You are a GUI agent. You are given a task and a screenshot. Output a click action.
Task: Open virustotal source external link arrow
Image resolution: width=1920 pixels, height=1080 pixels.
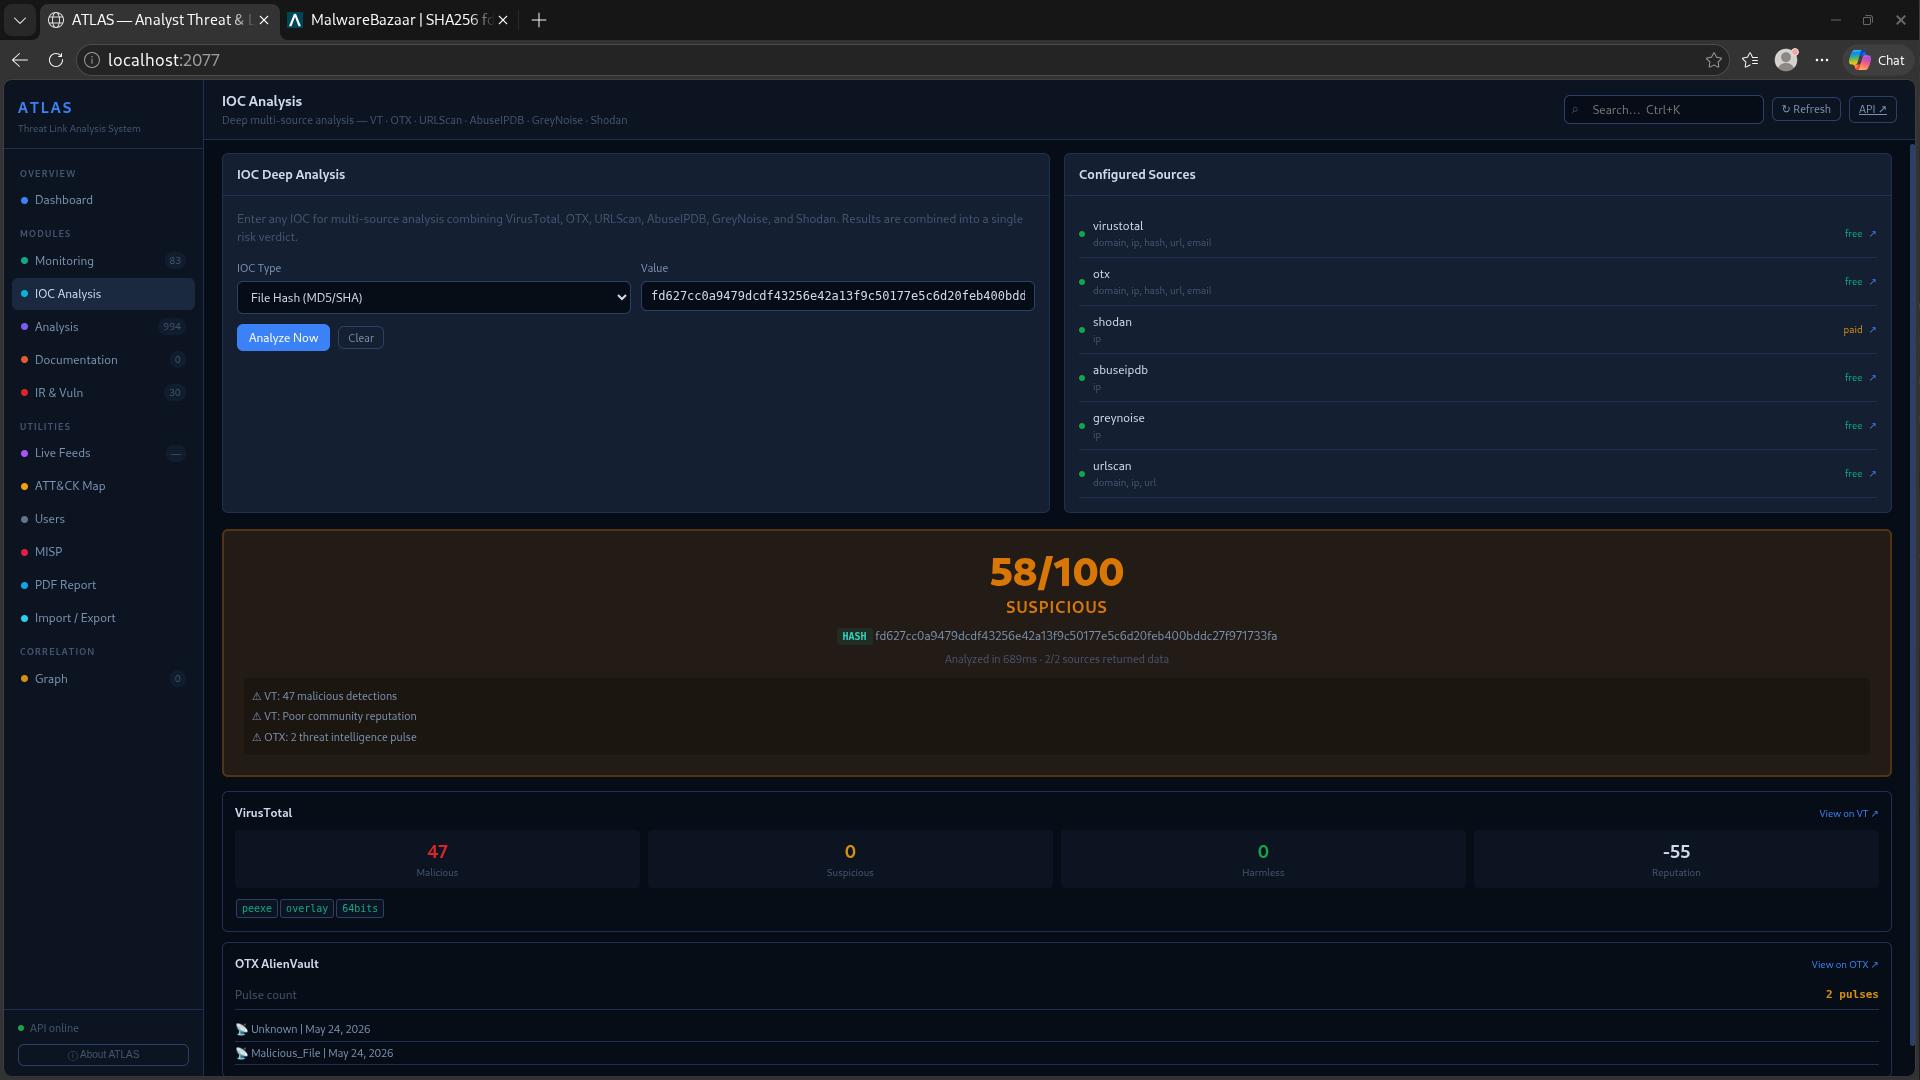(1873, 234)
